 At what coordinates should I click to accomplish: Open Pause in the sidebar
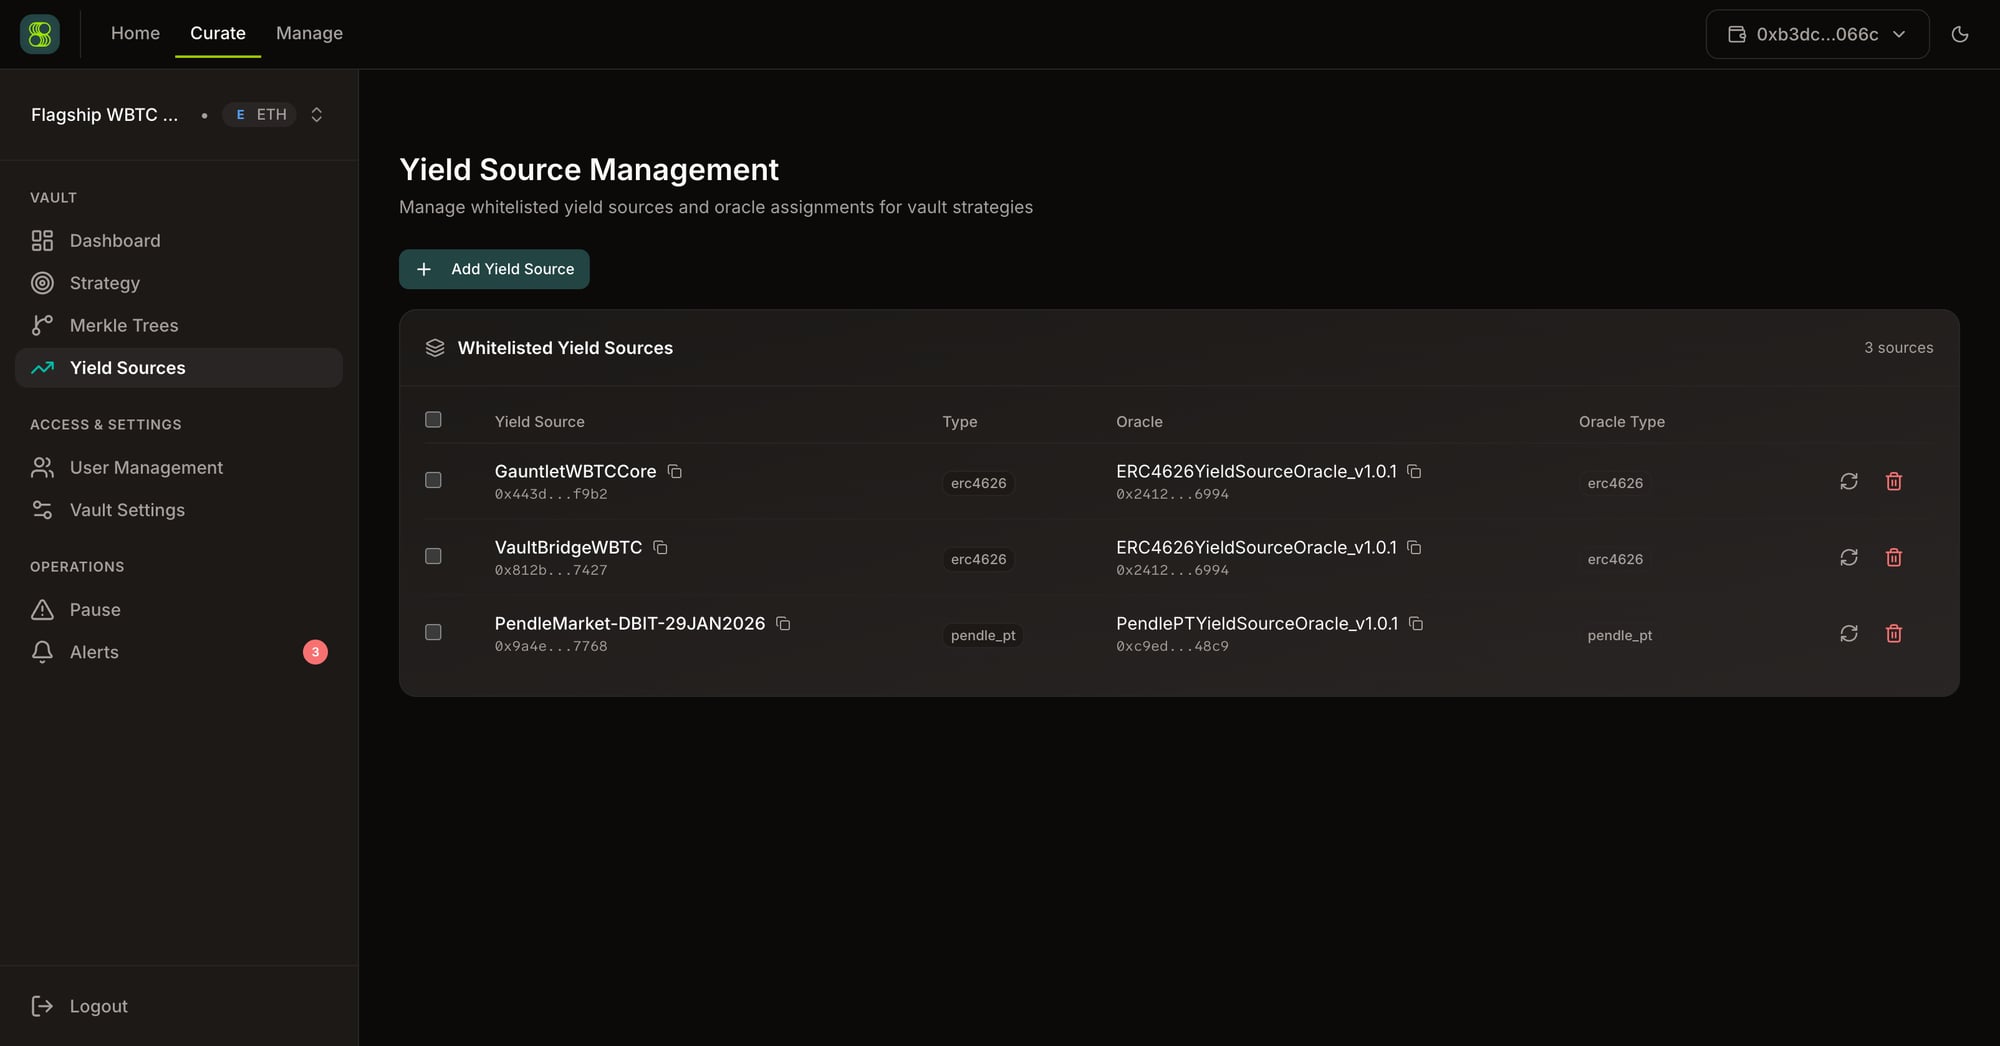(x=179, y=610)
